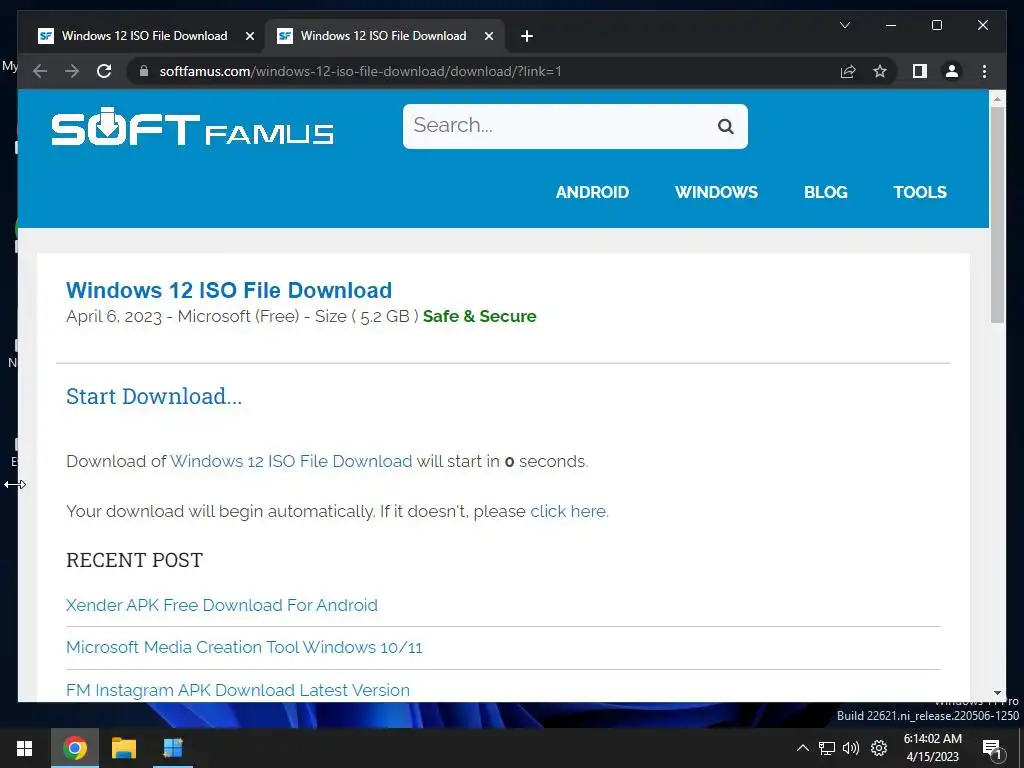Viewport: 1024px width, 768px height.
Task: Open Xender APK Free Download post
Action: click(x=222, y=605)
